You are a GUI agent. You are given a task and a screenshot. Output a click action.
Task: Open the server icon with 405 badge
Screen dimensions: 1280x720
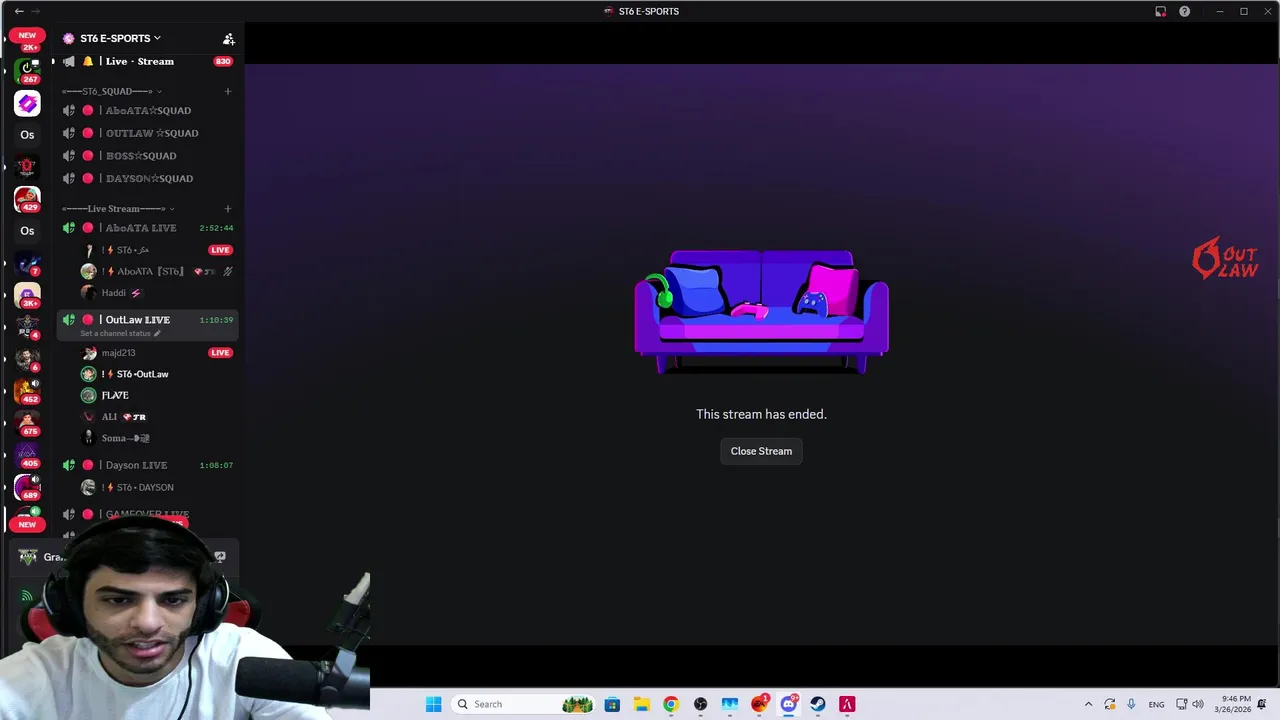[x=27, y=456]
